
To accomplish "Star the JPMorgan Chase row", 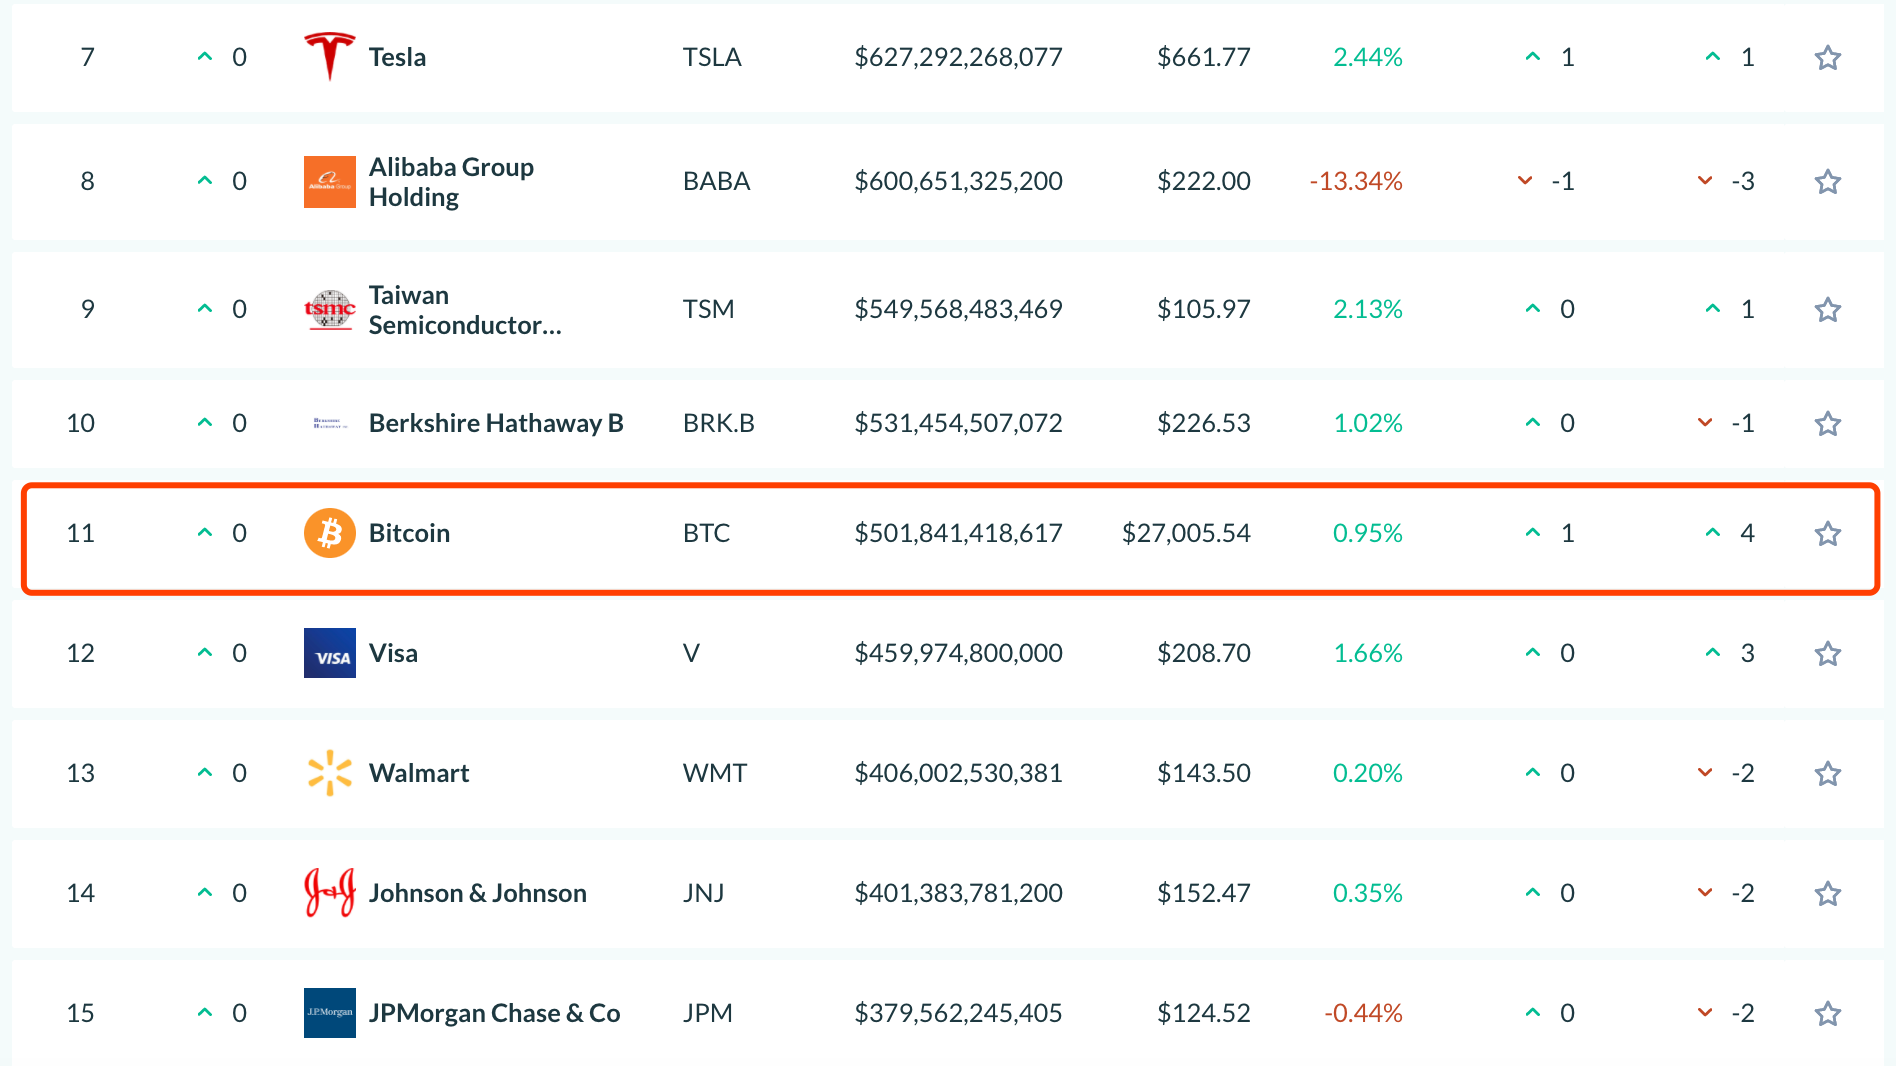I will pyautogui.click(x=1828, y=1013).
